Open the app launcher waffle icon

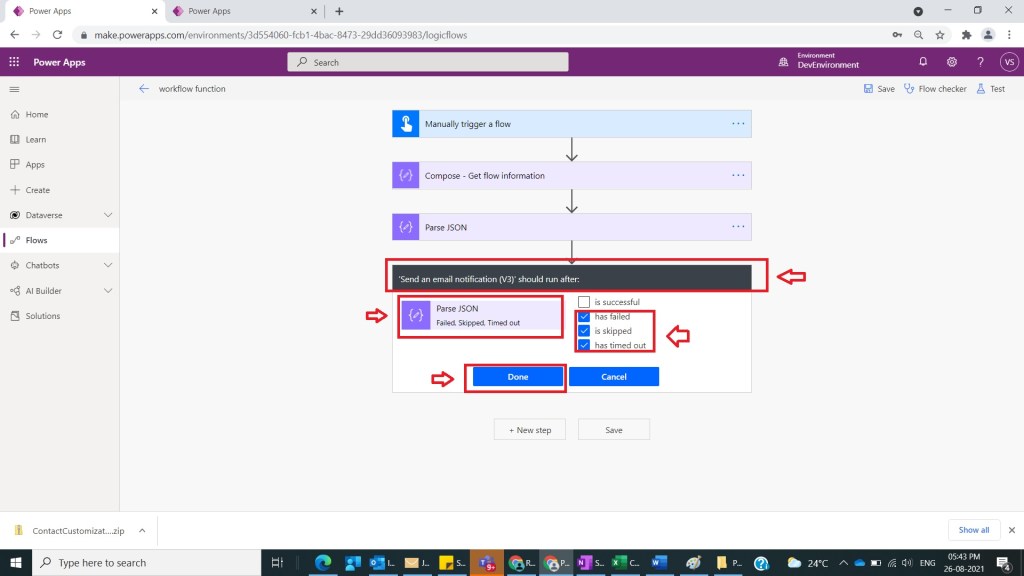point(14,62)
